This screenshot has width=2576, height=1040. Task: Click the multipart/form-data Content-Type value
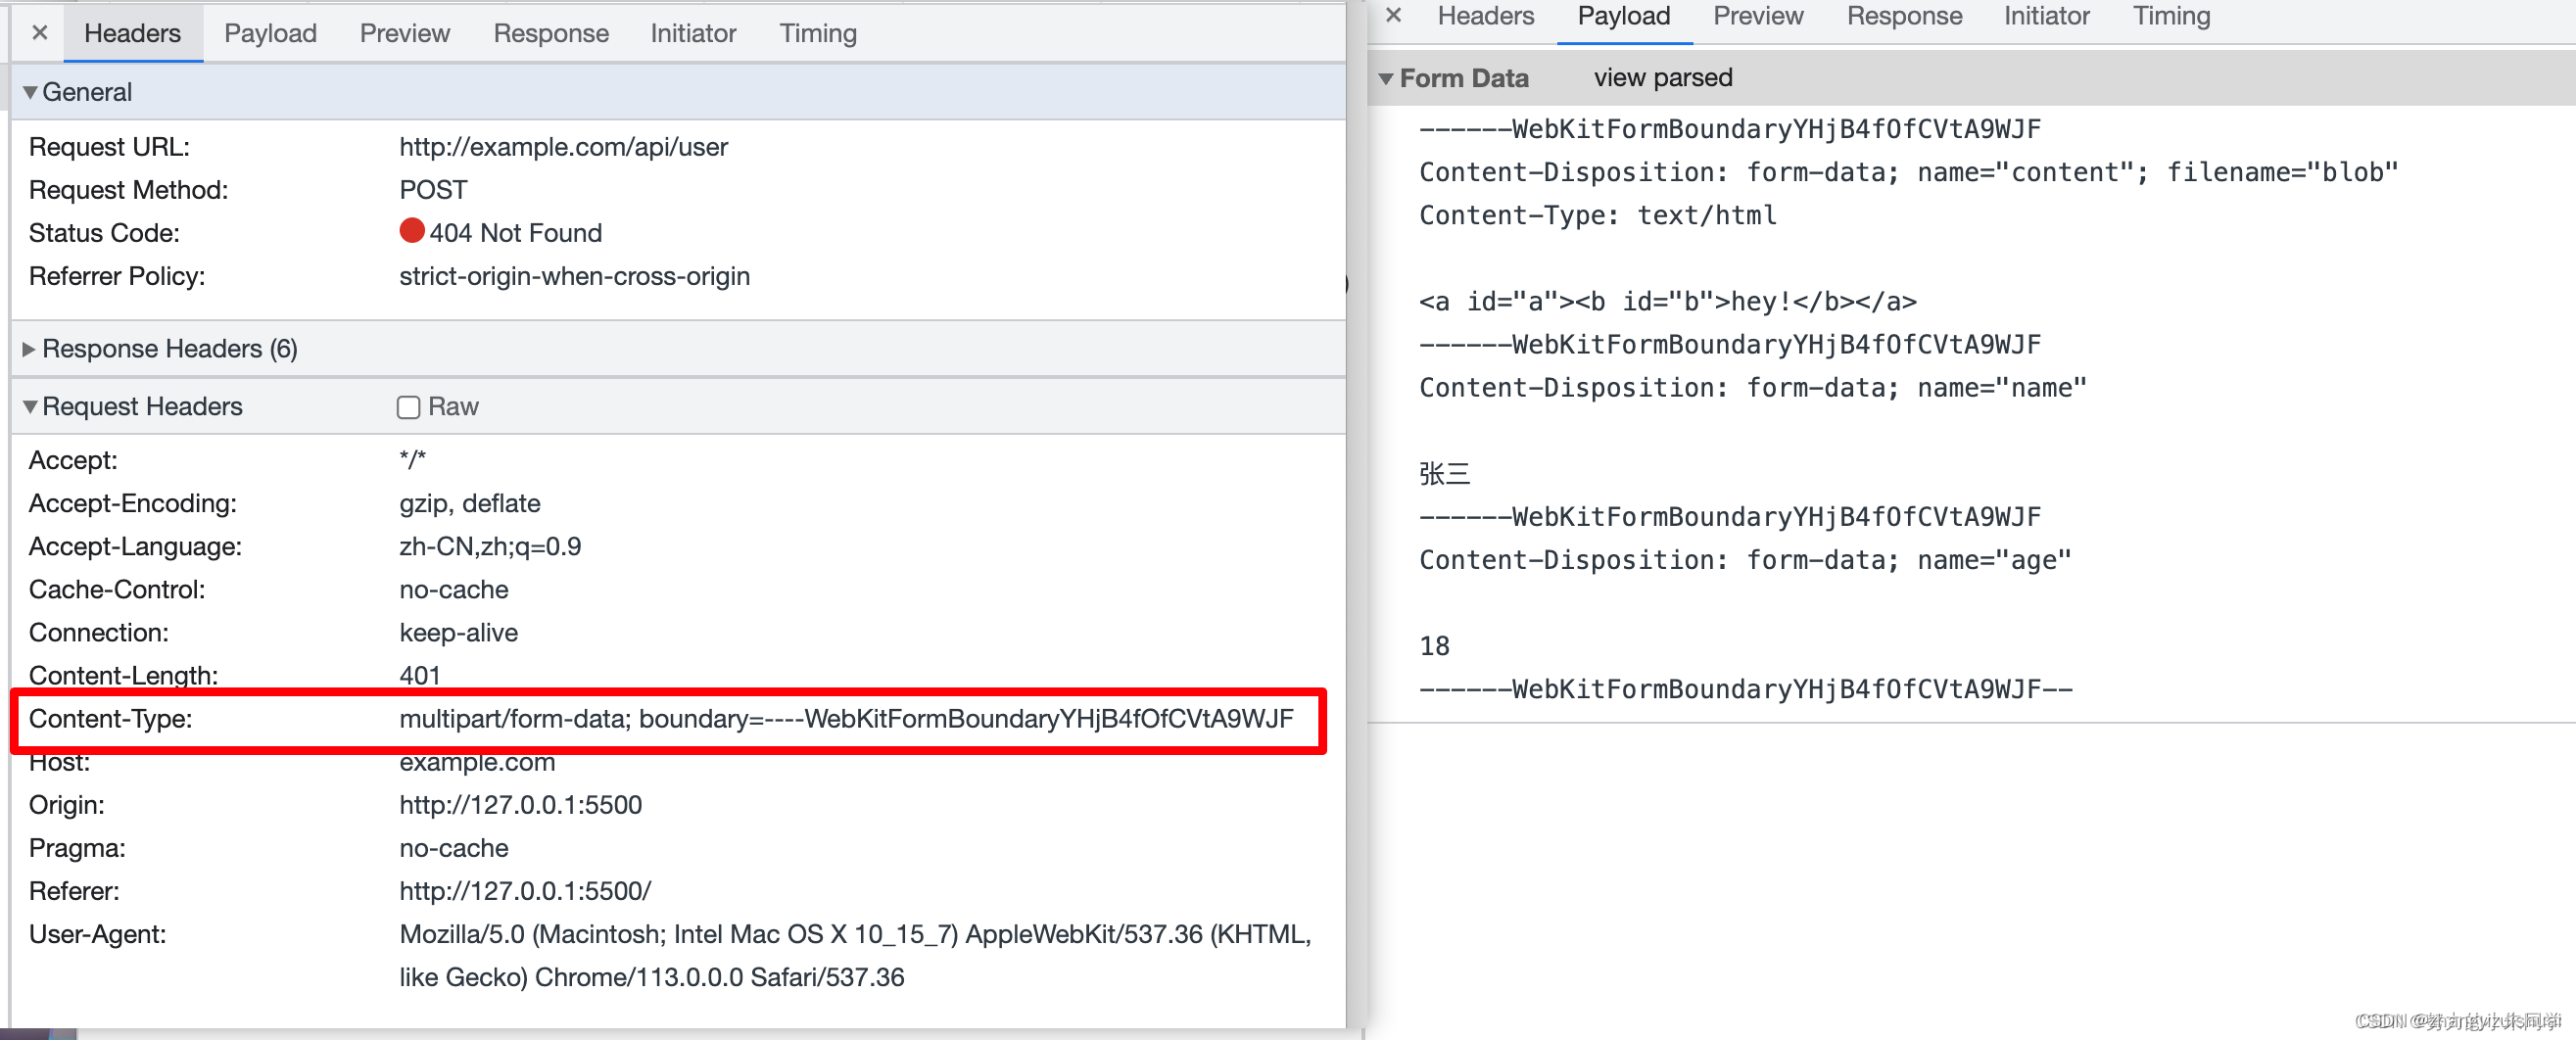pyautogui.click(x=846, y=719)
